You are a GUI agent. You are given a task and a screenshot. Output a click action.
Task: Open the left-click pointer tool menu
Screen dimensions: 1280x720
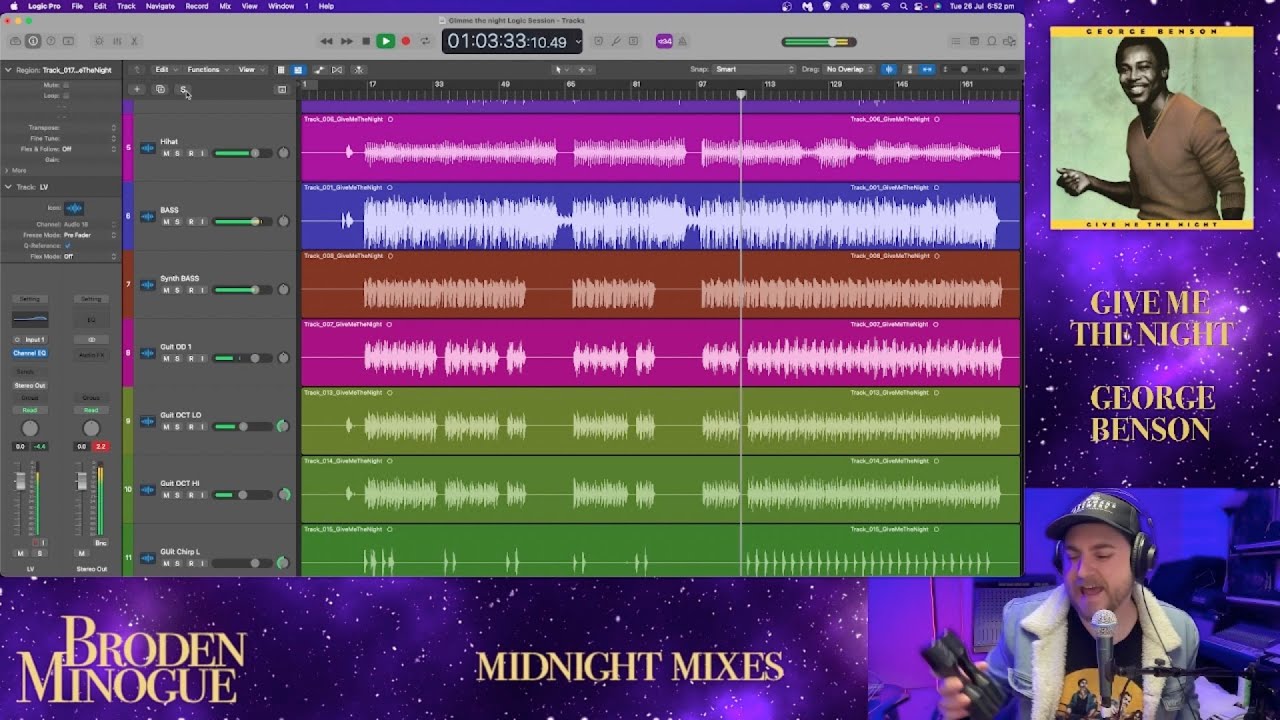click(560, 70)
